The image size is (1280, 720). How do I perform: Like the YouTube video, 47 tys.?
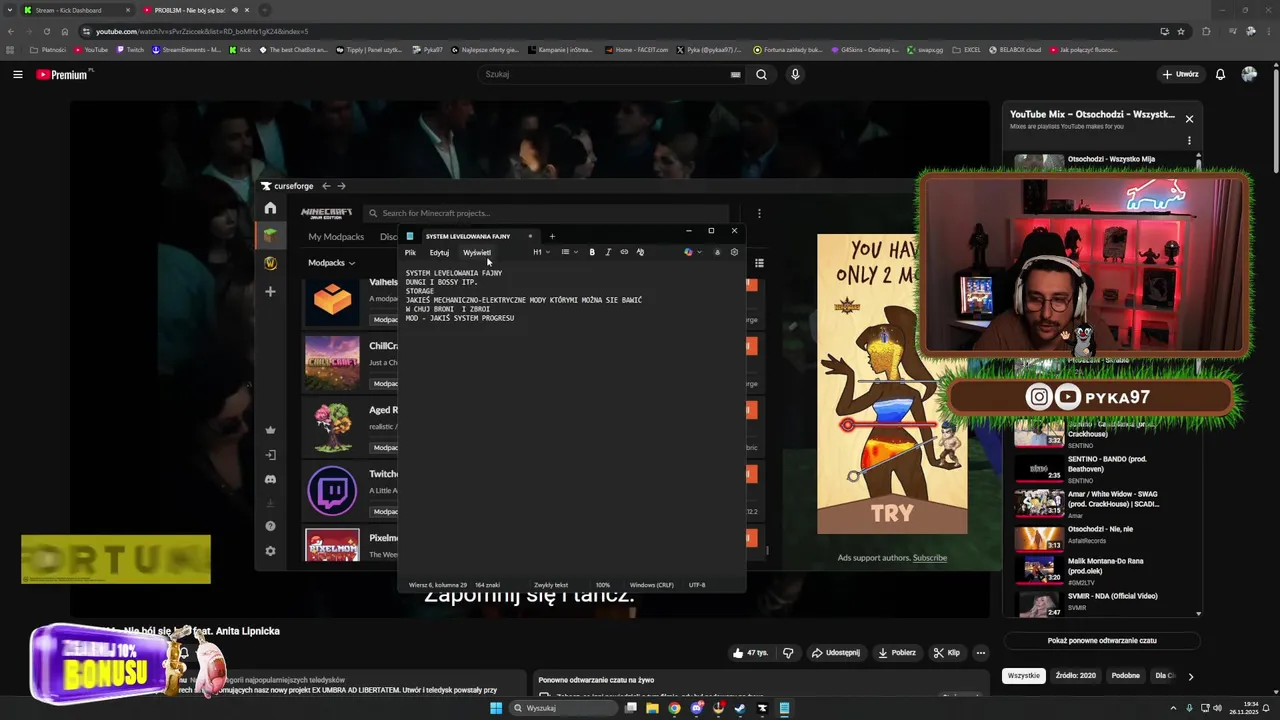(x=749, y=653)
